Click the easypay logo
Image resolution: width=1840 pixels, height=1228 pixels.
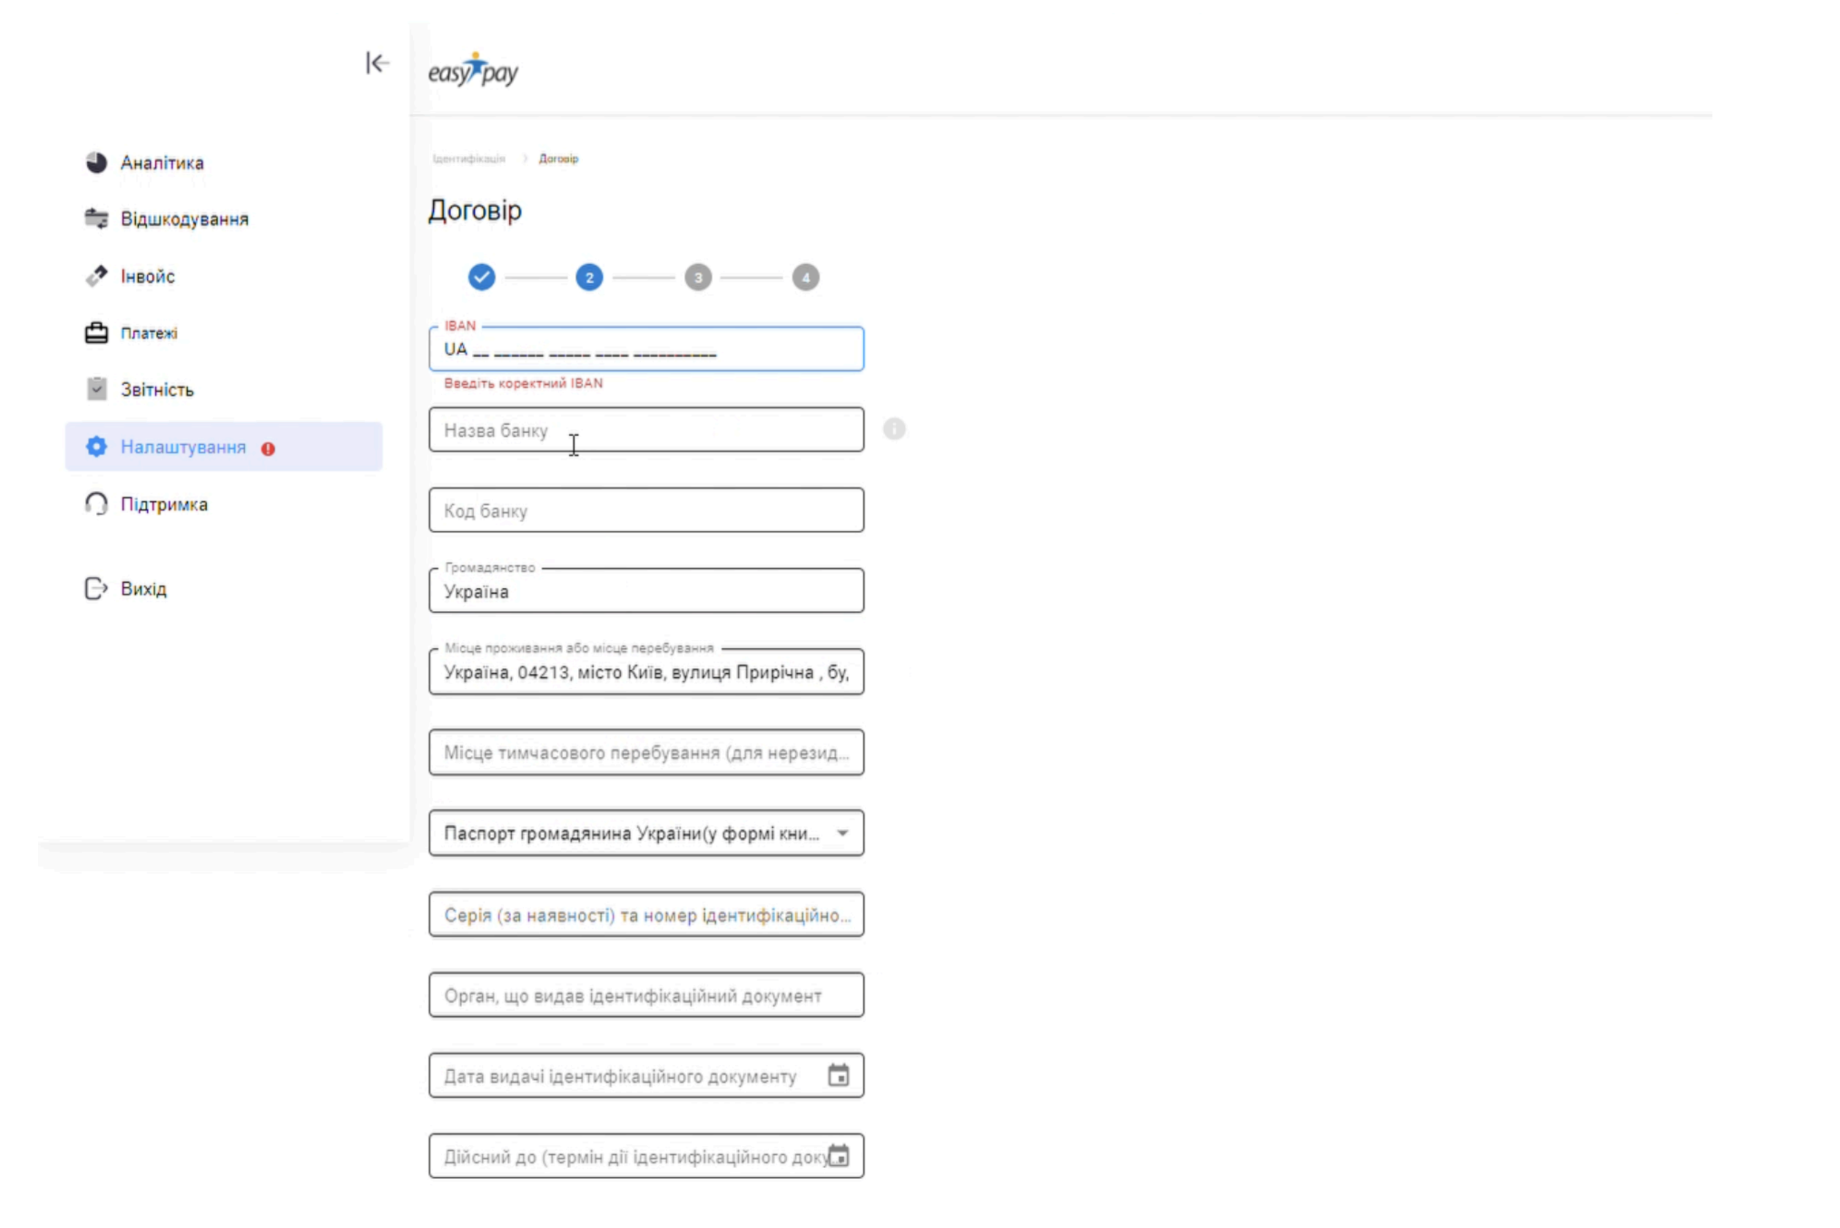click(x=473, y=71)
